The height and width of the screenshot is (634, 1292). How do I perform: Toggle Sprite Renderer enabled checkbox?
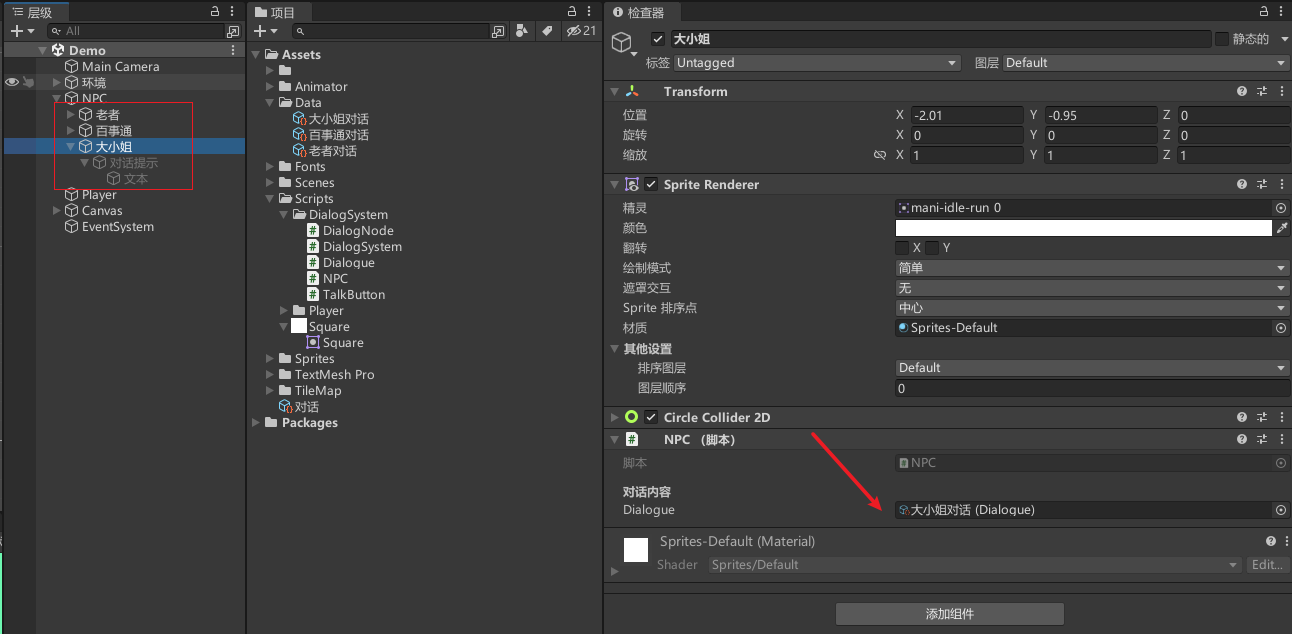click(x=651, y=185)
